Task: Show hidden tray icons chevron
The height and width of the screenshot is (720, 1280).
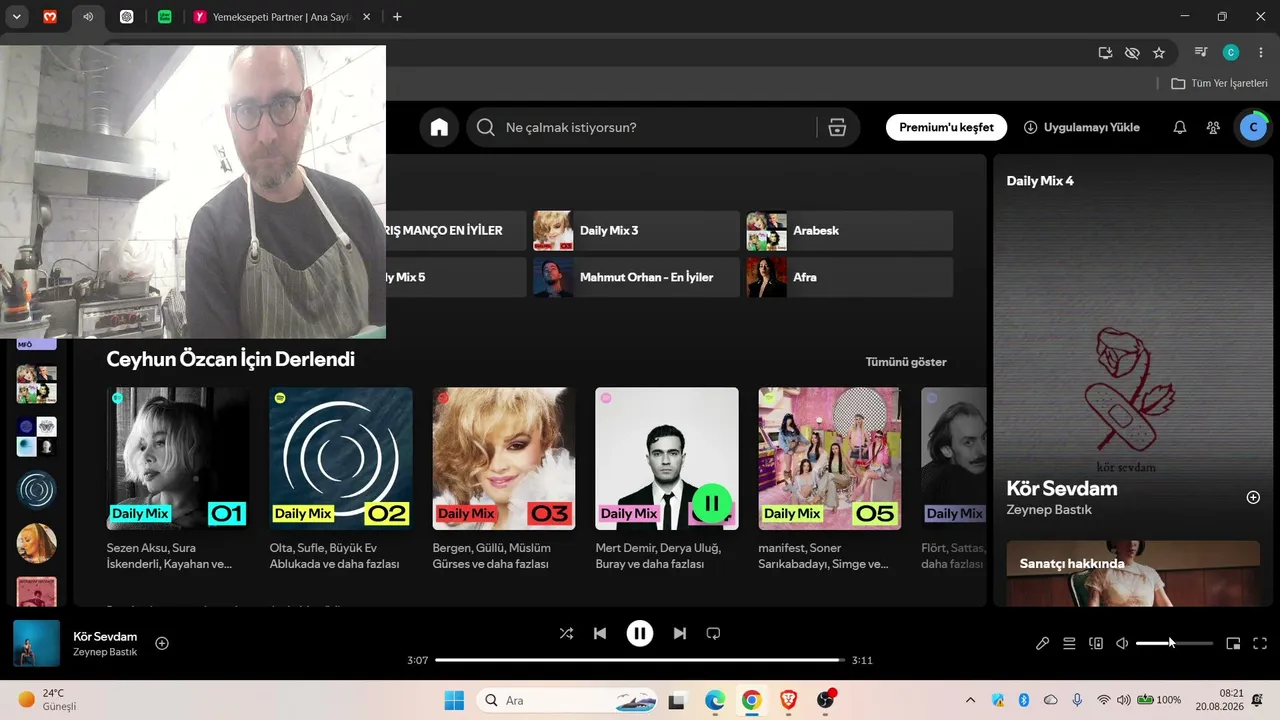Action: (970, 700)
